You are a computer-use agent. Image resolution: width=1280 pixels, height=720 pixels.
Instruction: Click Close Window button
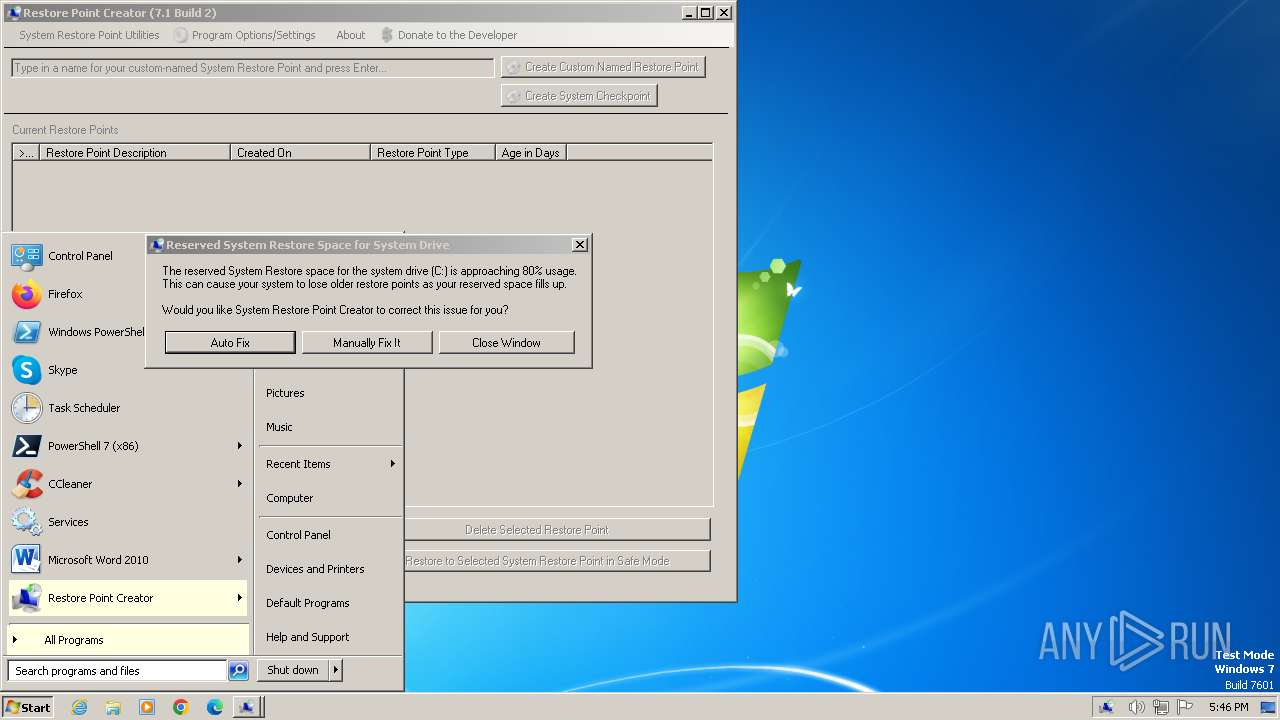coord(506,342)
